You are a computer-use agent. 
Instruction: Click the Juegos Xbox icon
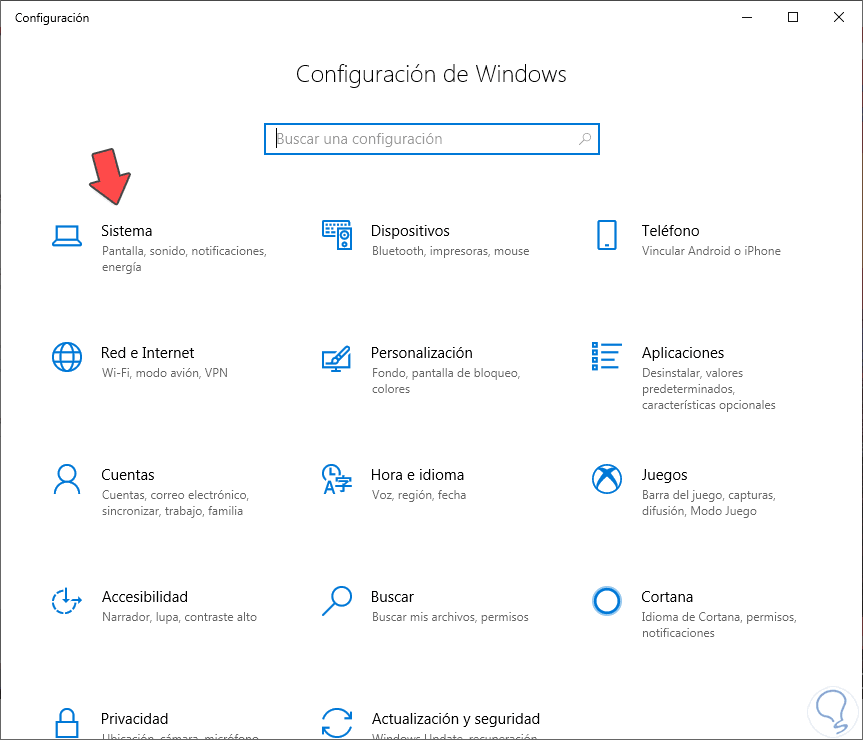[607, 479]
